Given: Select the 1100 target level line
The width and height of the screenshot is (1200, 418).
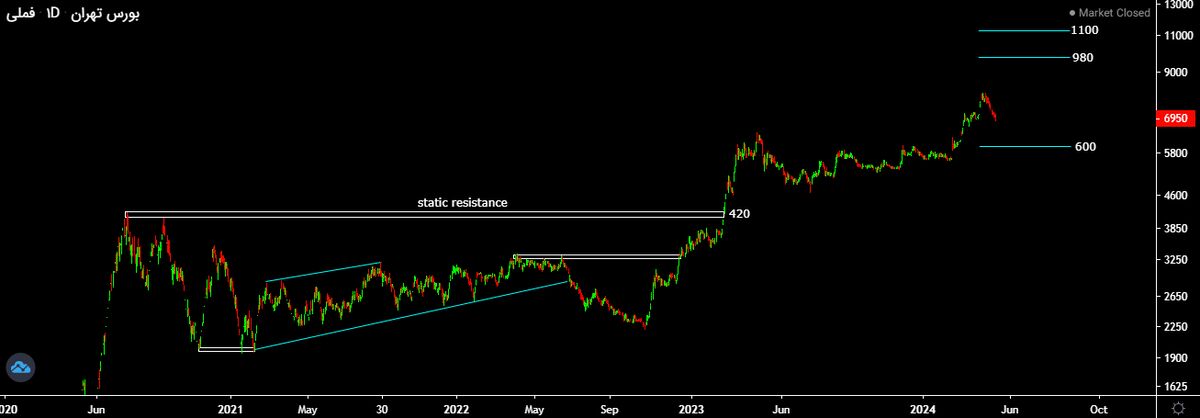Looking at the screenshot, I should pos(1022,31).
